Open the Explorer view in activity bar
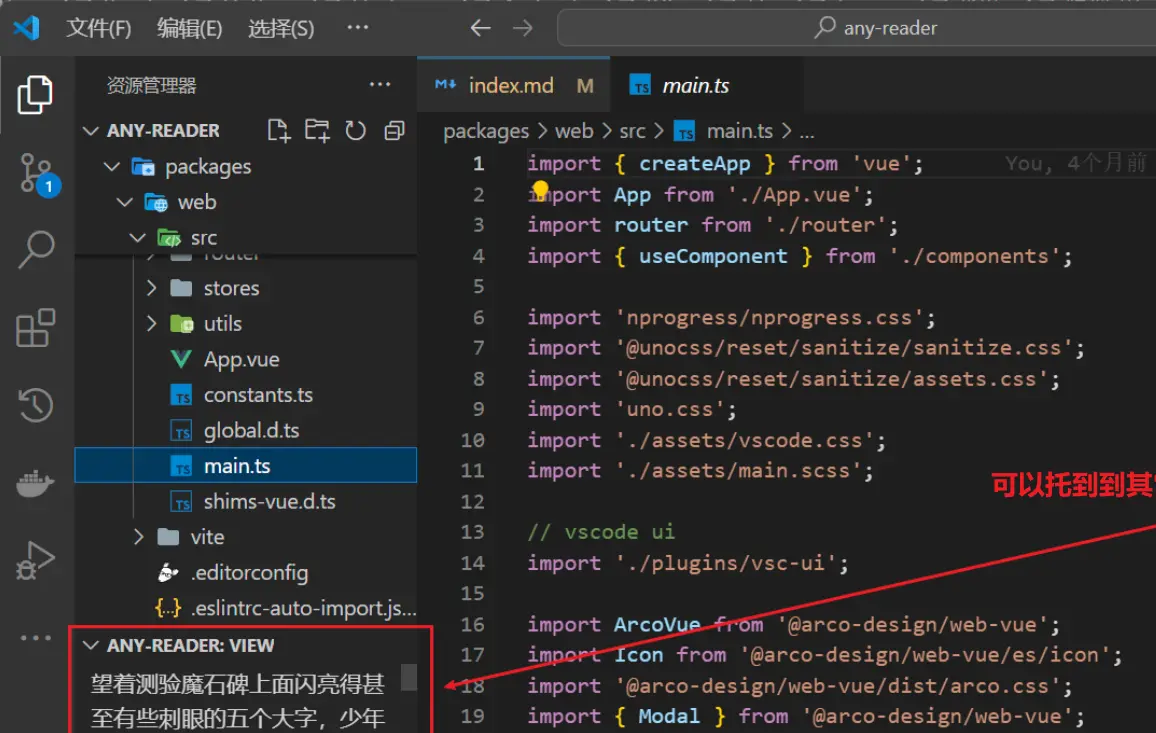Viewport: 1156px width, 733px height. 36,96
